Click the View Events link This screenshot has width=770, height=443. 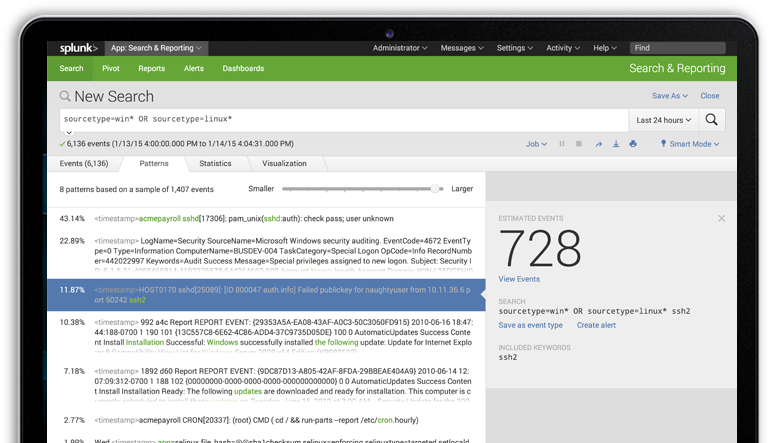(x=519, y=279)
